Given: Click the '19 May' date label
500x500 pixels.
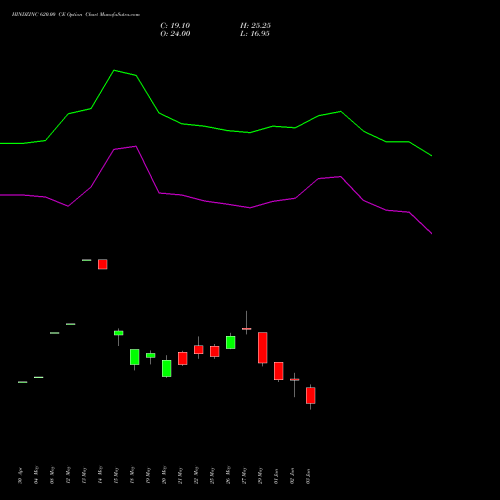Looking at the screenshot, I should [148, 475].
